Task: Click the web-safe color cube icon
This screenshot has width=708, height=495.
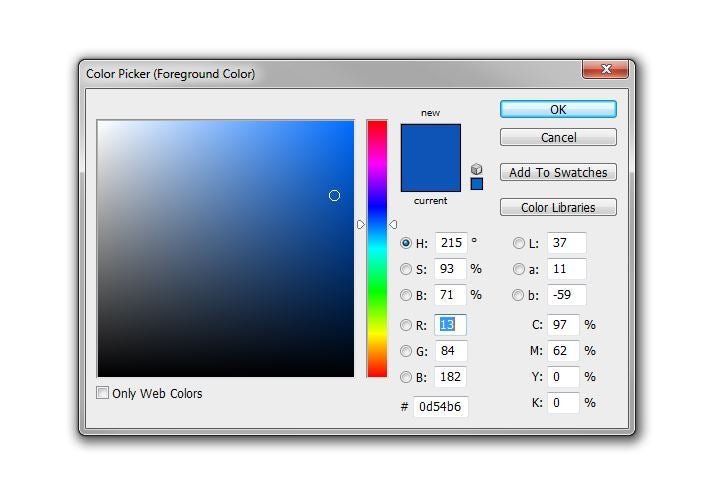Action: (476, 169)
